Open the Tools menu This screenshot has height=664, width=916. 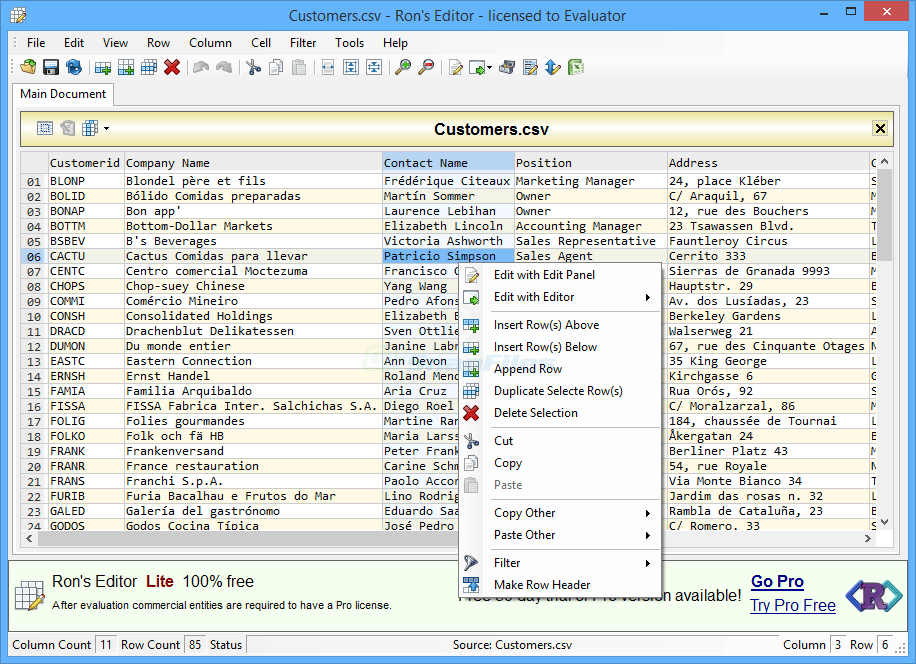pyautogui.click(x=349, y=43)
